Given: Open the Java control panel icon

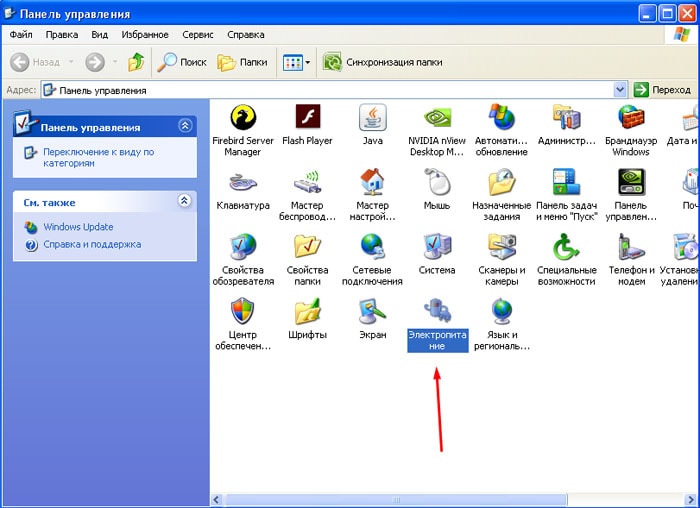Looking at the screenshot, I should click(372, 119).
